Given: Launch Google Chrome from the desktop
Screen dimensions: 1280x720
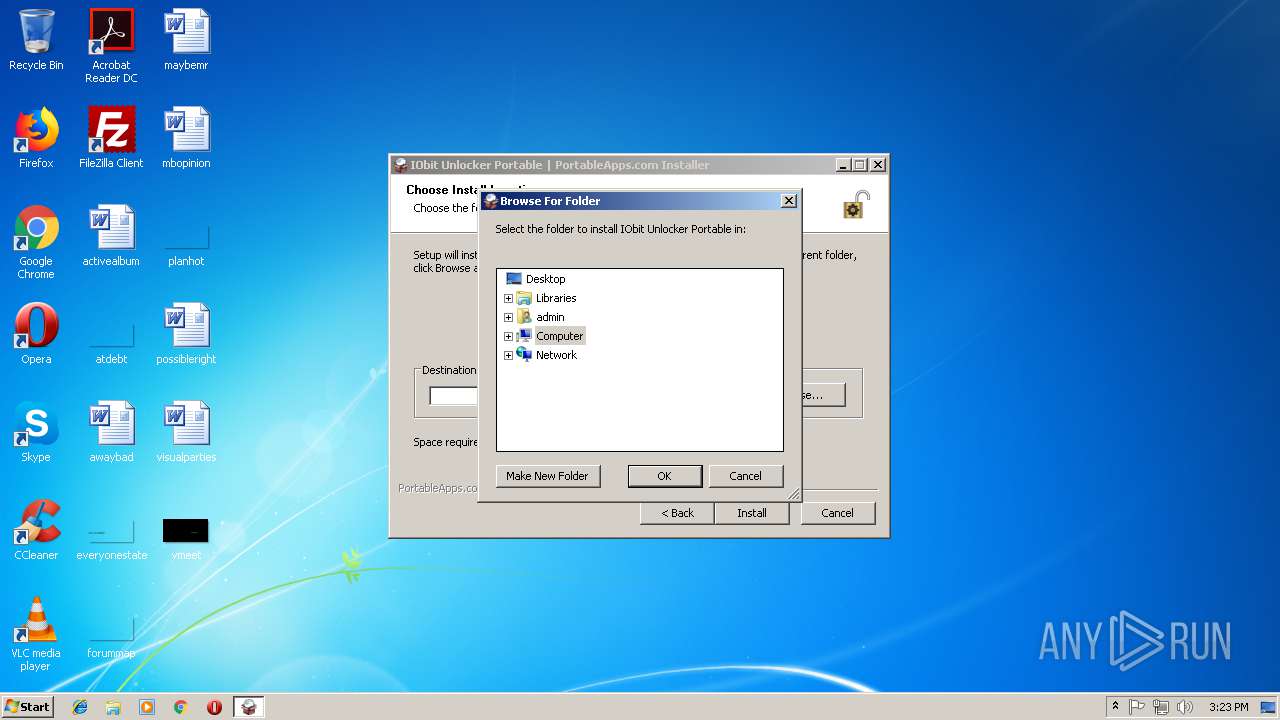Looking at the screenshot, I should [x=36, y=243].
